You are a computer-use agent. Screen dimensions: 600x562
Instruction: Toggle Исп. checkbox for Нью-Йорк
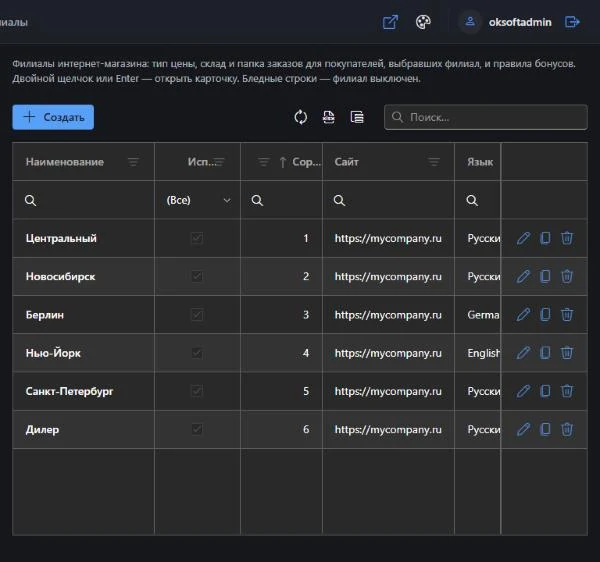(x=197, y=353)
